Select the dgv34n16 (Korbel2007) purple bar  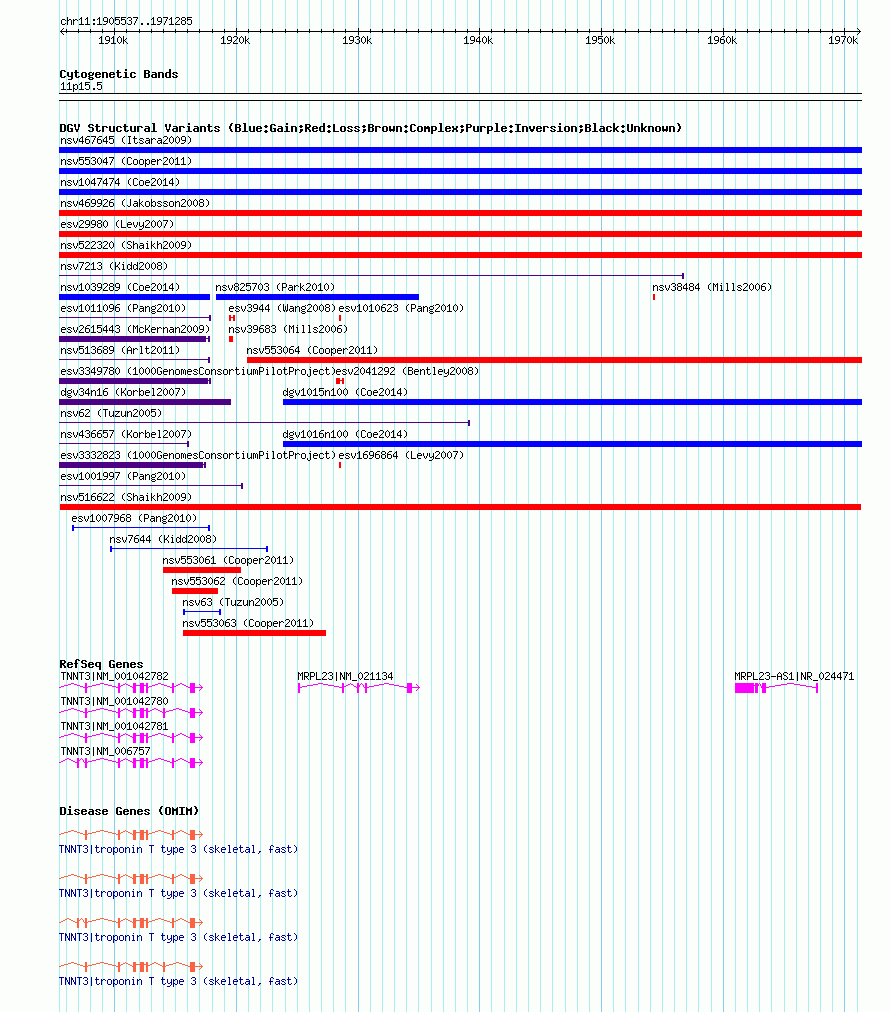click(x=145, y=402)
